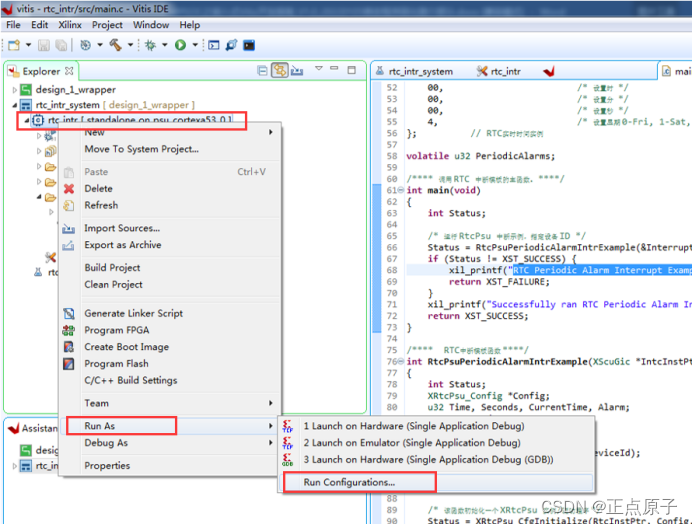The height and width of the screenshot is (525, 693).
Task: Select Run Configurations...
Action: coord(438,482)
